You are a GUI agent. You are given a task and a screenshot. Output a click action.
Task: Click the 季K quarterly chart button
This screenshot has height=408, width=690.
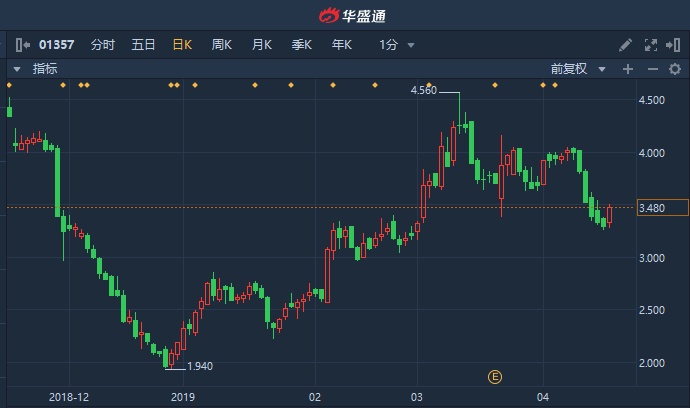pyautogui.click(x=302, y=45)
